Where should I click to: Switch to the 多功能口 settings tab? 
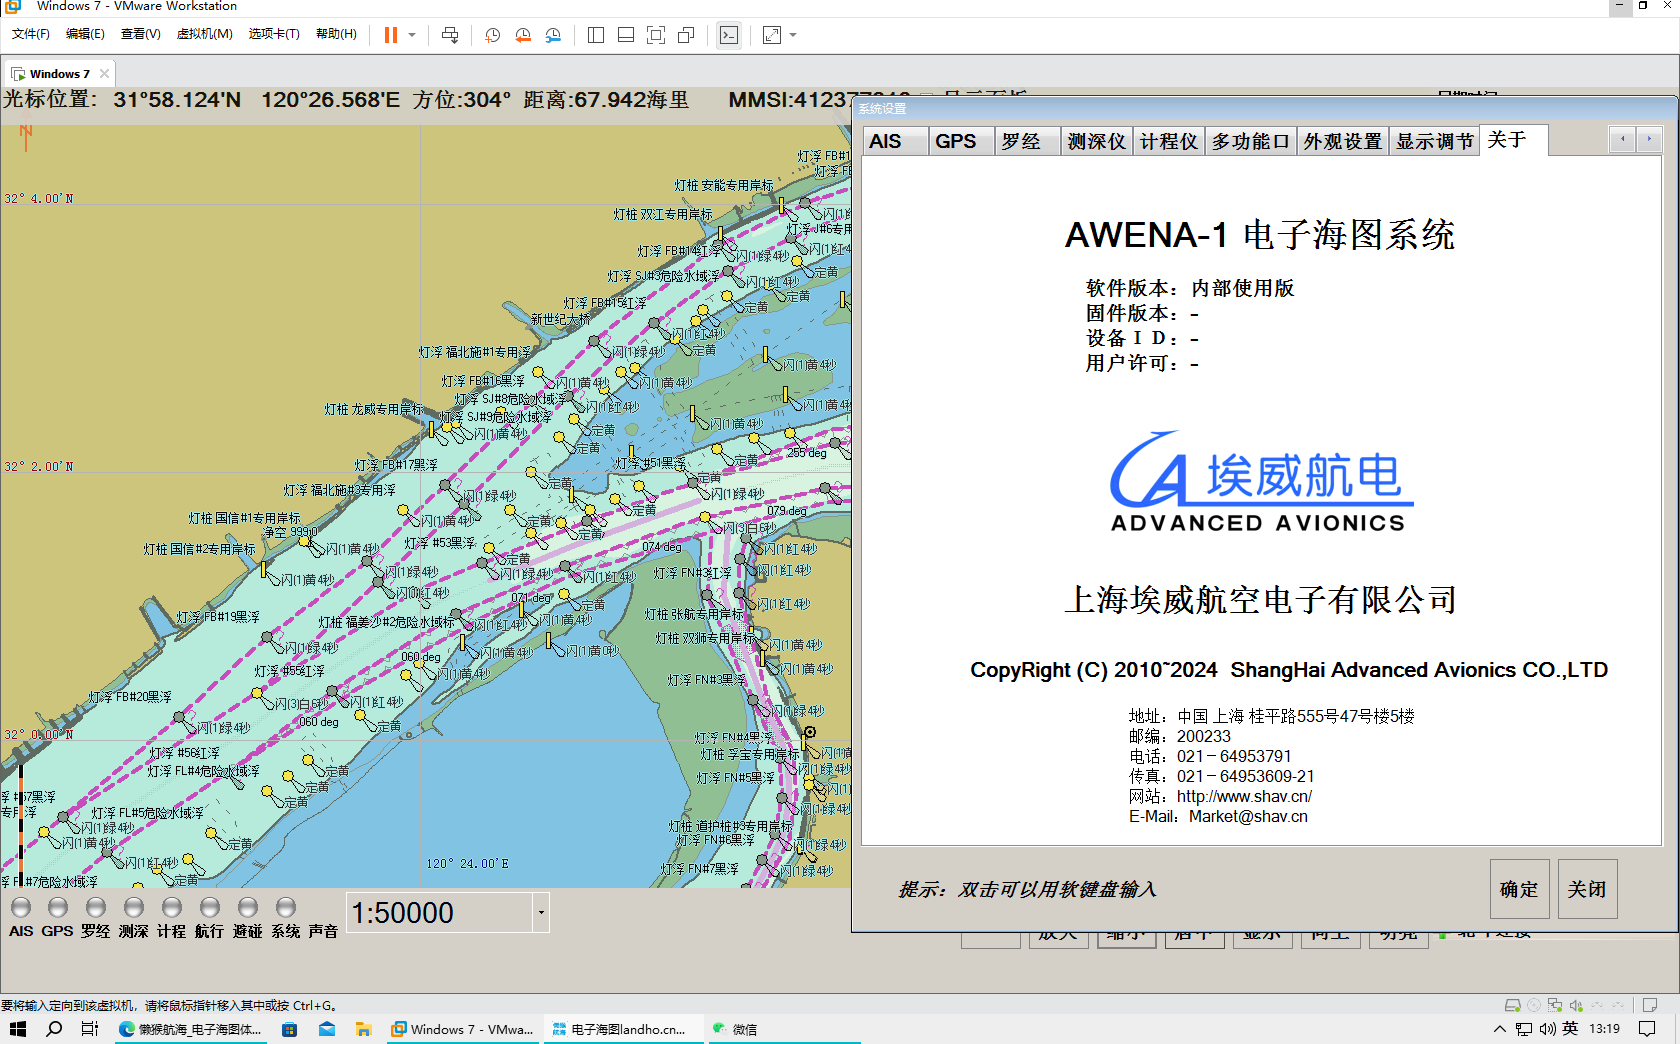pyautogui.click(x=1251, y=141)
